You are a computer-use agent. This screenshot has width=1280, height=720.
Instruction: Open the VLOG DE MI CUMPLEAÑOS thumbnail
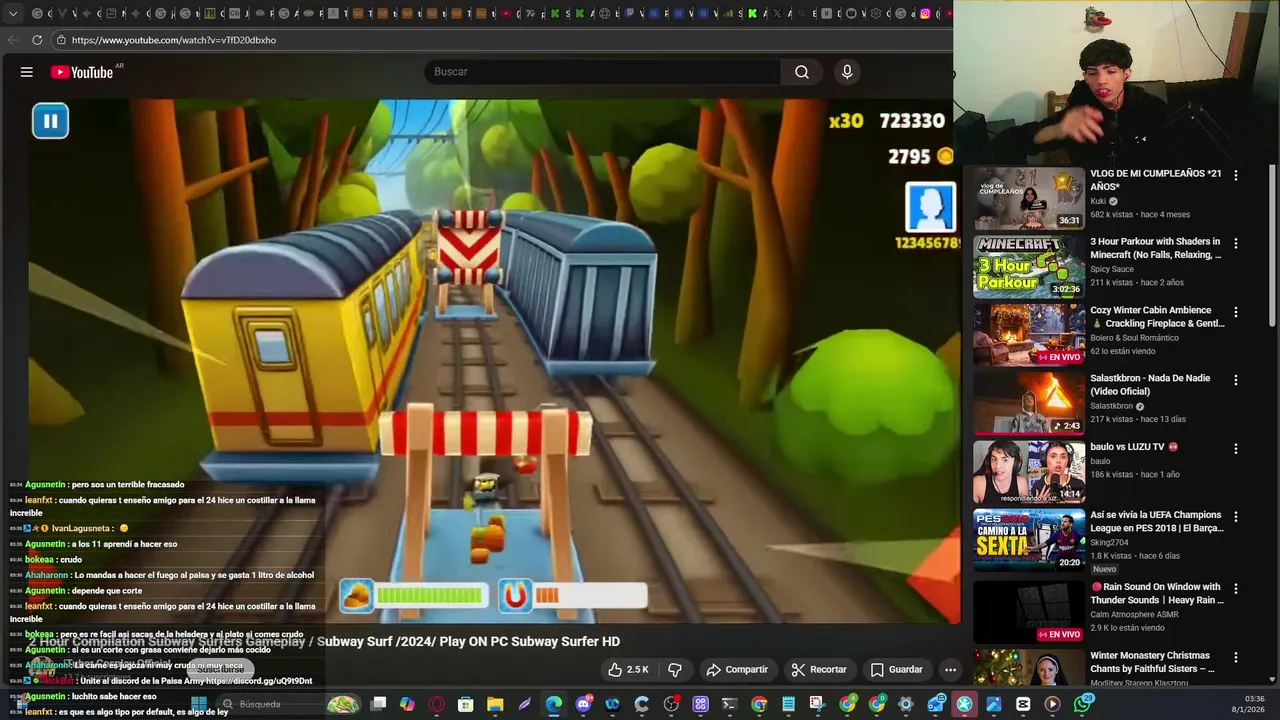pos(1029,198)
